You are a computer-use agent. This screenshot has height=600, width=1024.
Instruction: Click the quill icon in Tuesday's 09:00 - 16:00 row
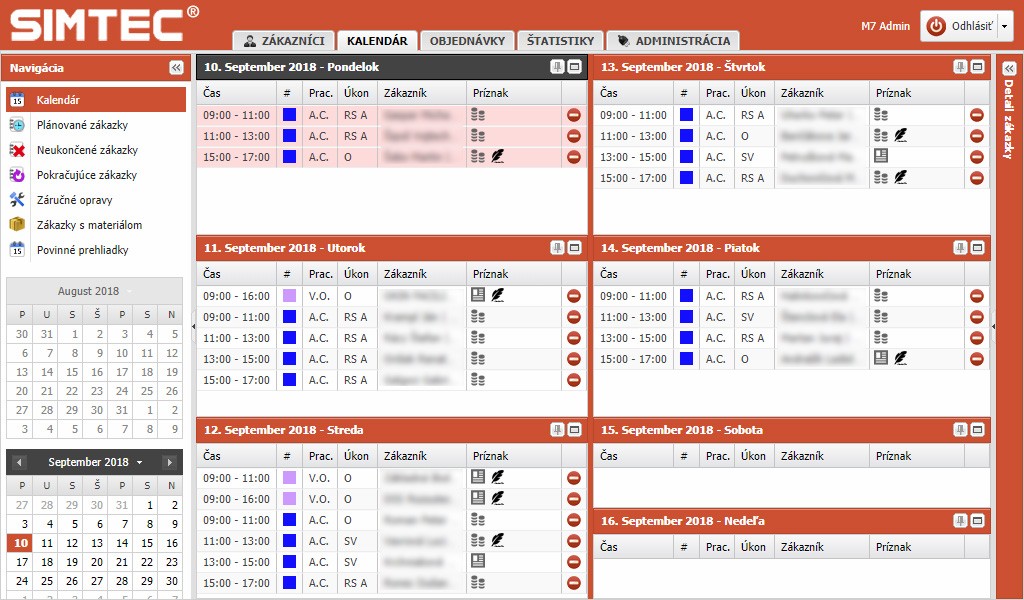click(x=497, y=296)
